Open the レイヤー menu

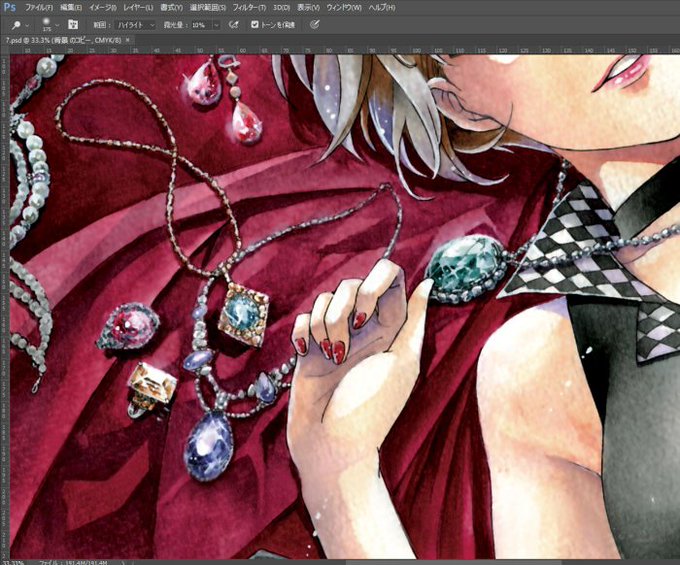point(138,8)
